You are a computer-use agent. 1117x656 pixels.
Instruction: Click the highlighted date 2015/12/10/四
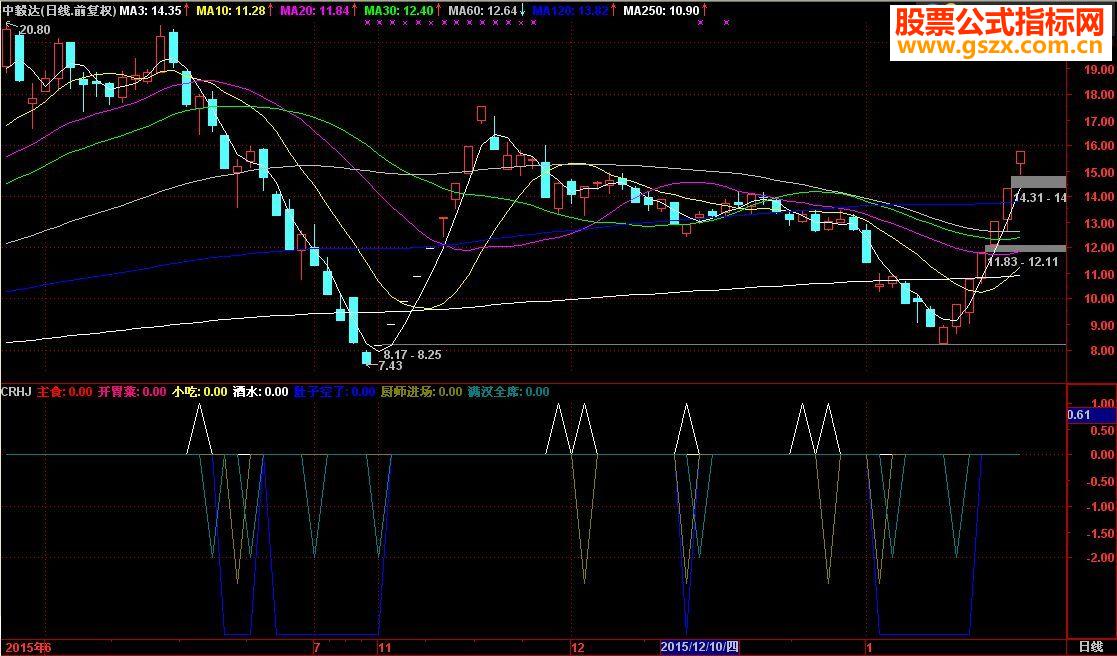[x=700, y=647]
